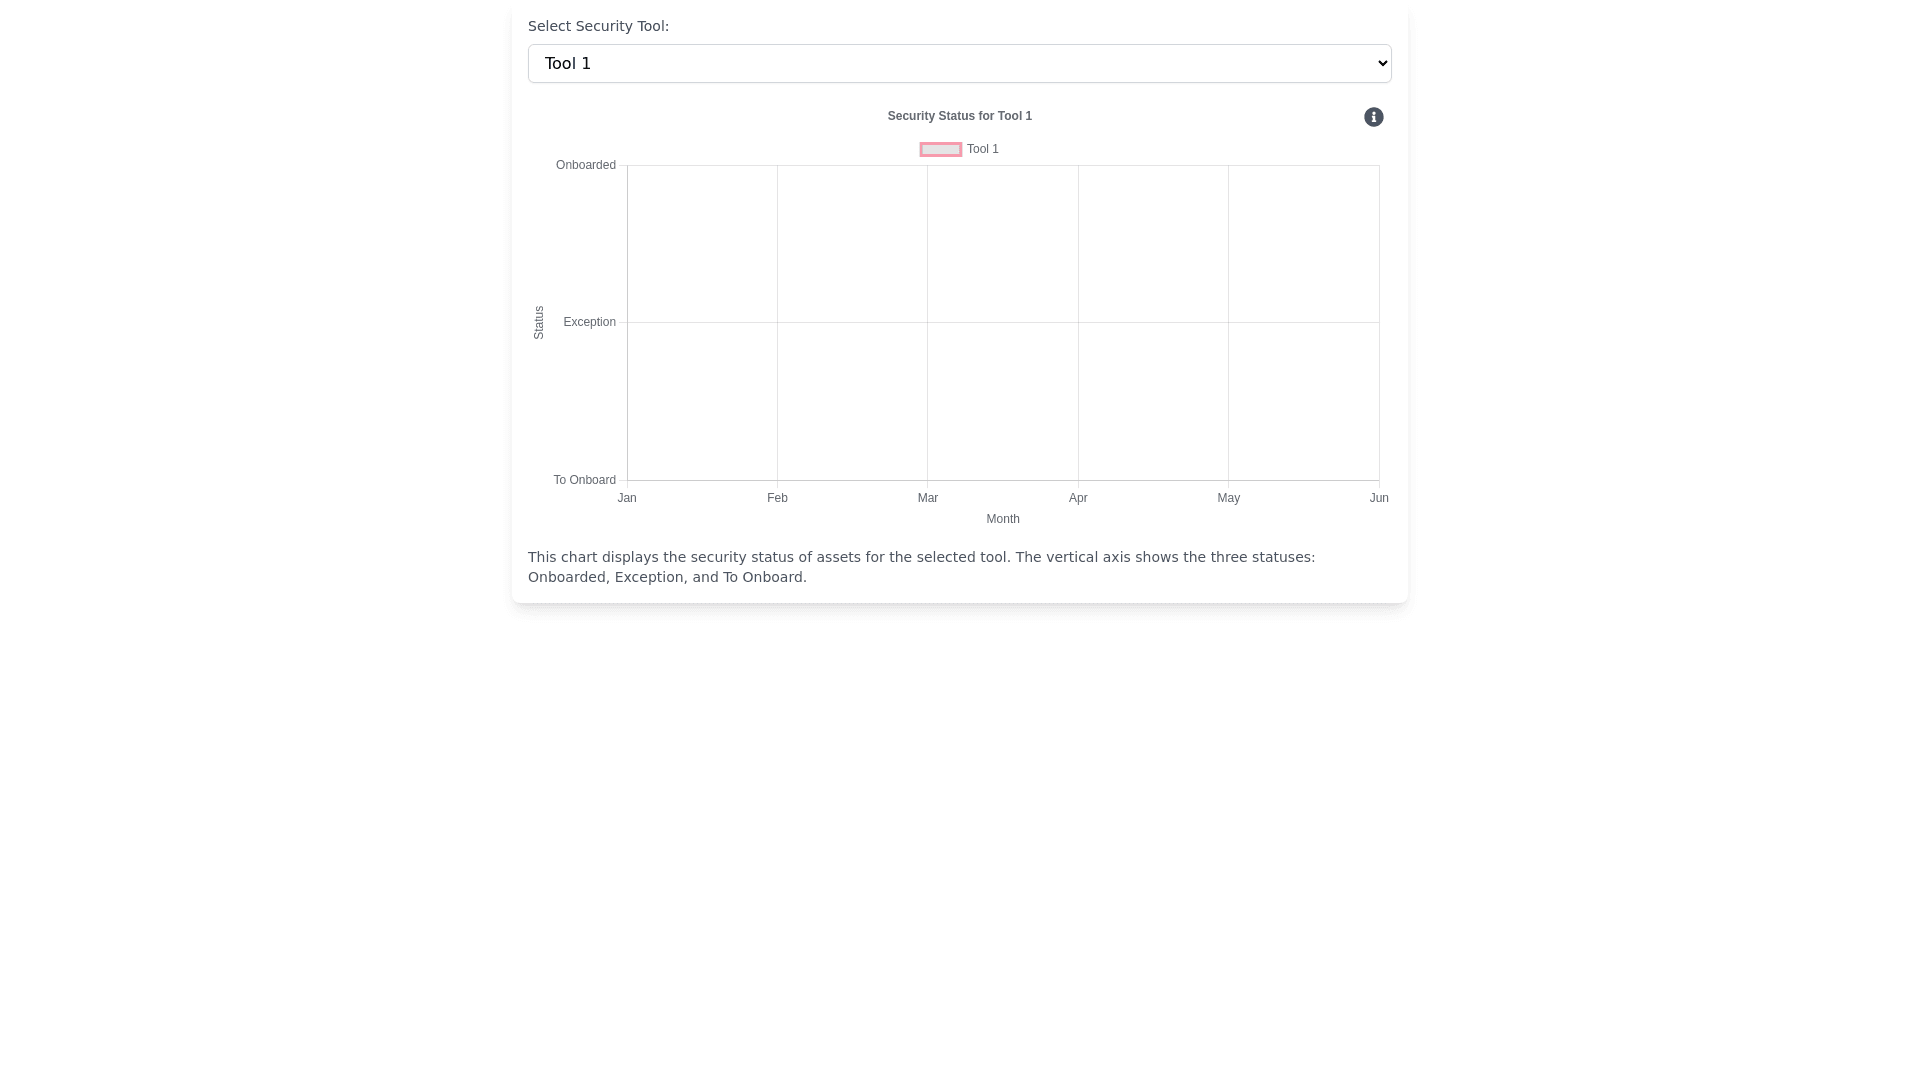Click the Feb tick on Month axis
This screenshot has width=1920, height=1080.
(x=777, y=498)
